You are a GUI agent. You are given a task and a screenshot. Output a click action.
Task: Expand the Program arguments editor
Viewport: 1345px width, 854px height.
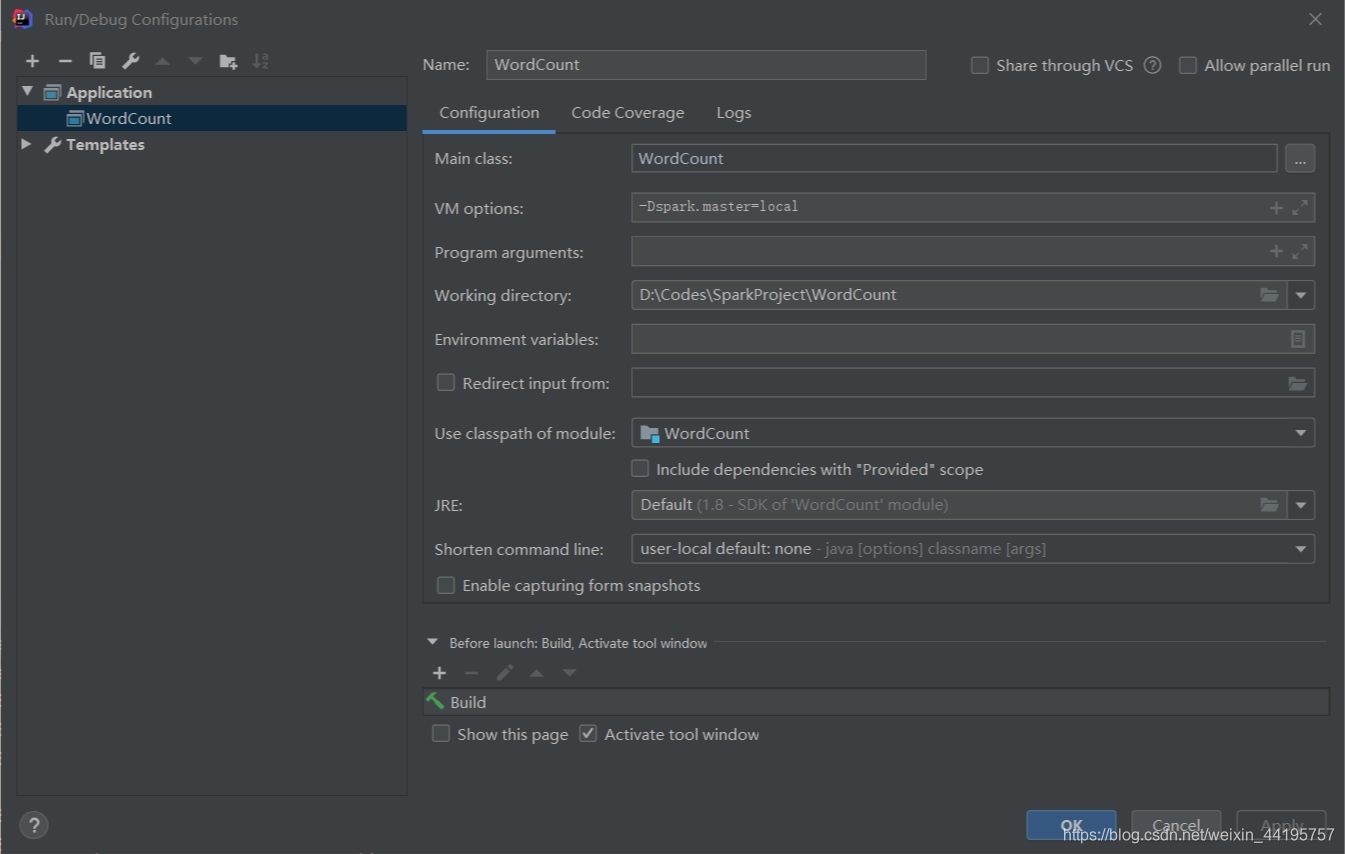tap(1300, 252)
